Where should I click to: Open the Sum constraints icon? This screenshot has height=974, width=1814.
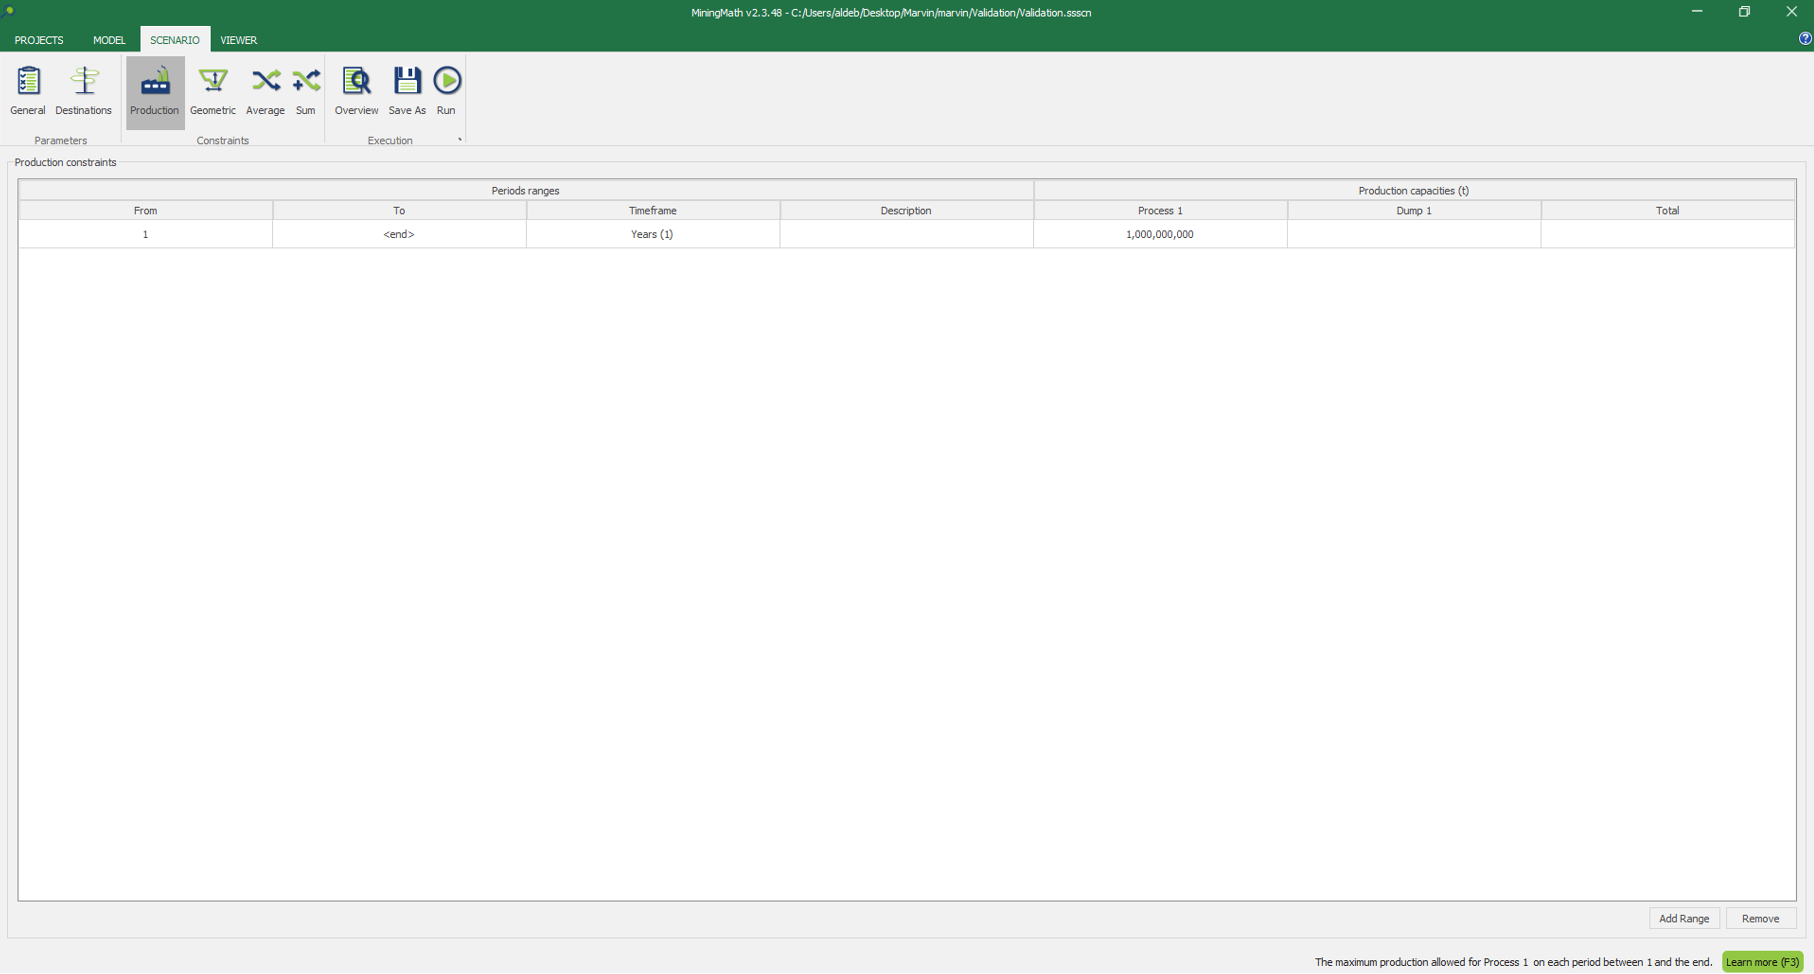tap(306, 91)
